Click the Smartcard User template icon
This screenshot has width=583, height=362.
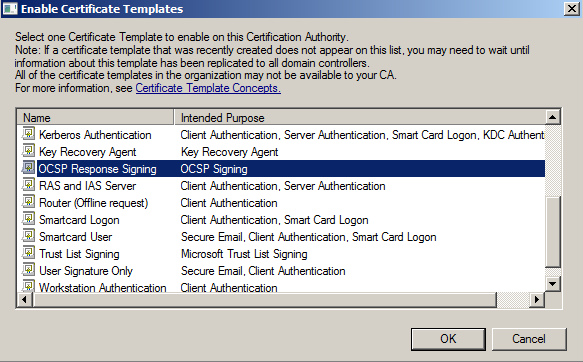[28, 236]
